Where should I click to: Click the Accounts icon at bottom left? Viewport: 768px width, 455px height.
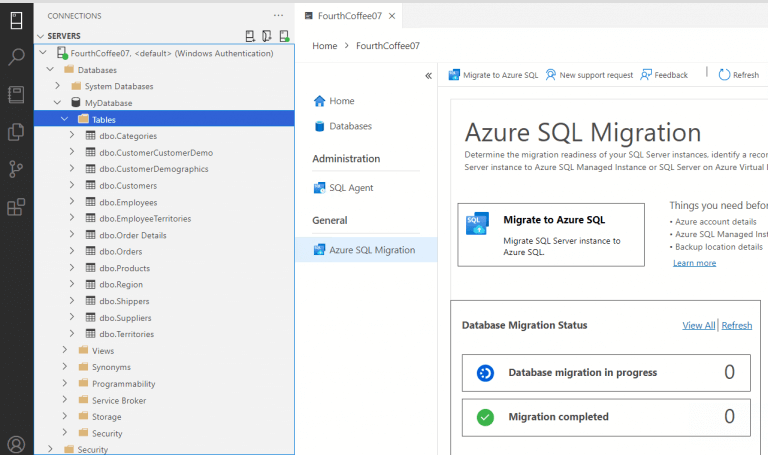tap(16, 444)
